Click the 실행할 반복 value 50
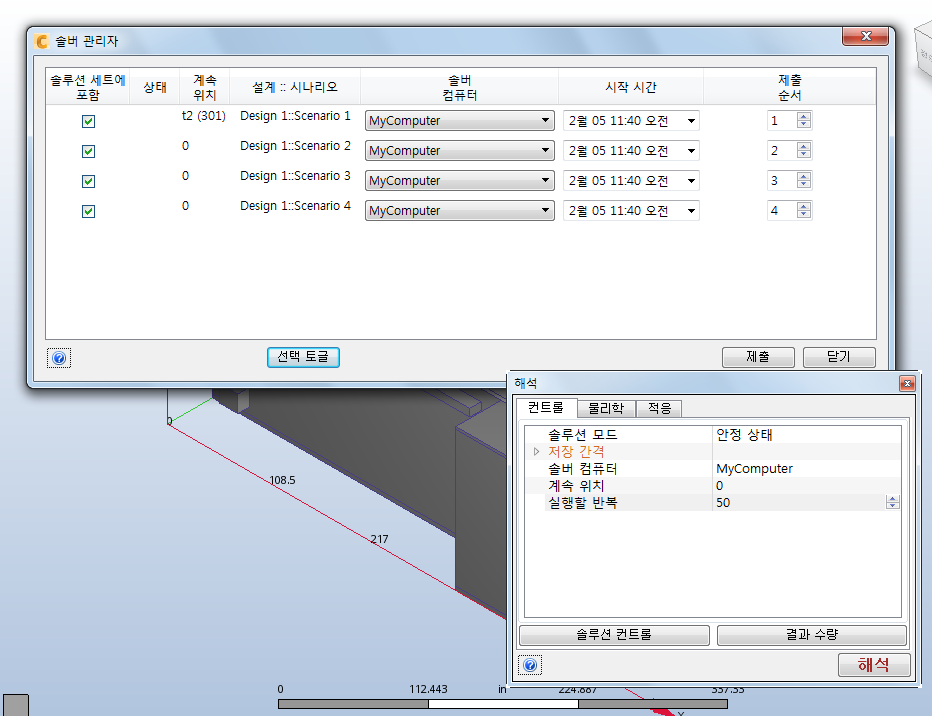The width and height of the screenshot is (932, 716). click(x=723, y=503)
